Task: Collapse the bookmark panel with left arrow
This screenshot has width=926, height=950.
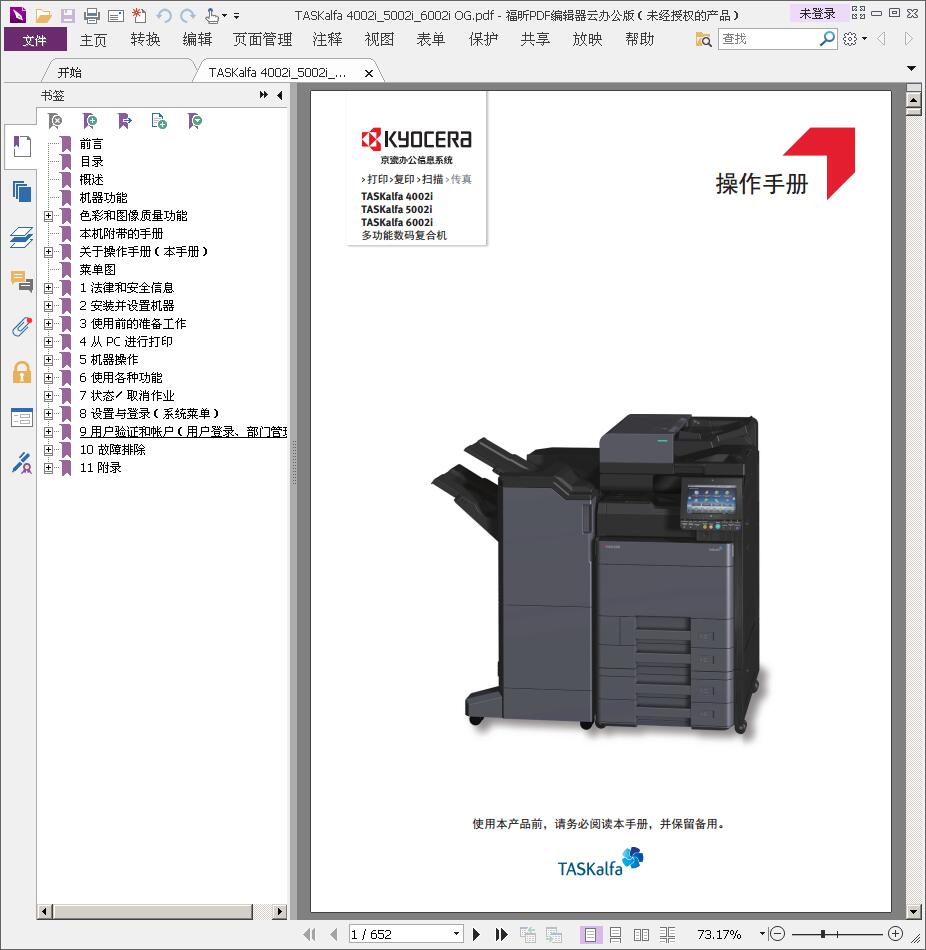Action: 279,95
